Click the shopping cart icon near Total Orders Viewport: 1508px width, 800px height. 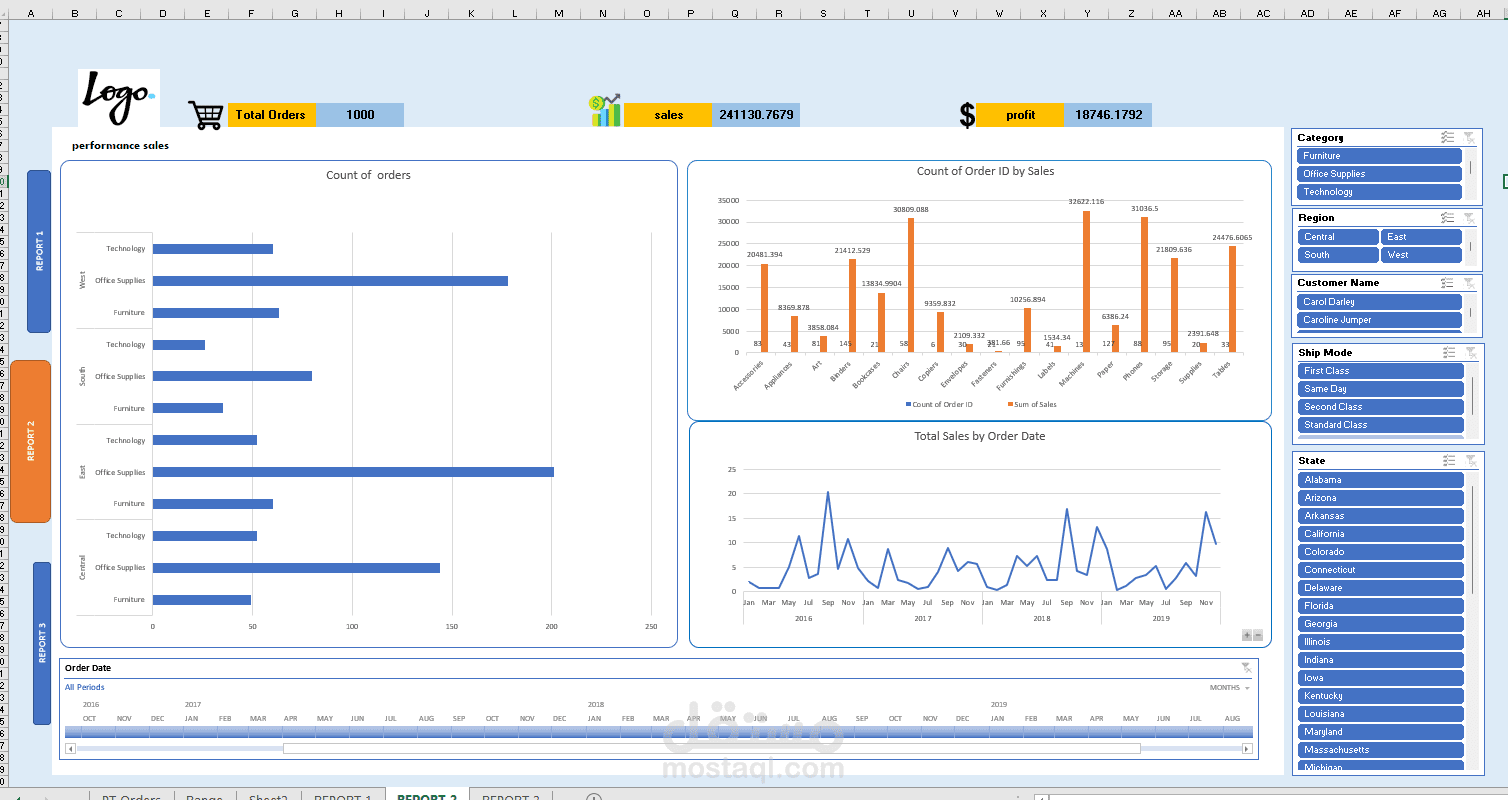(206, 115)
